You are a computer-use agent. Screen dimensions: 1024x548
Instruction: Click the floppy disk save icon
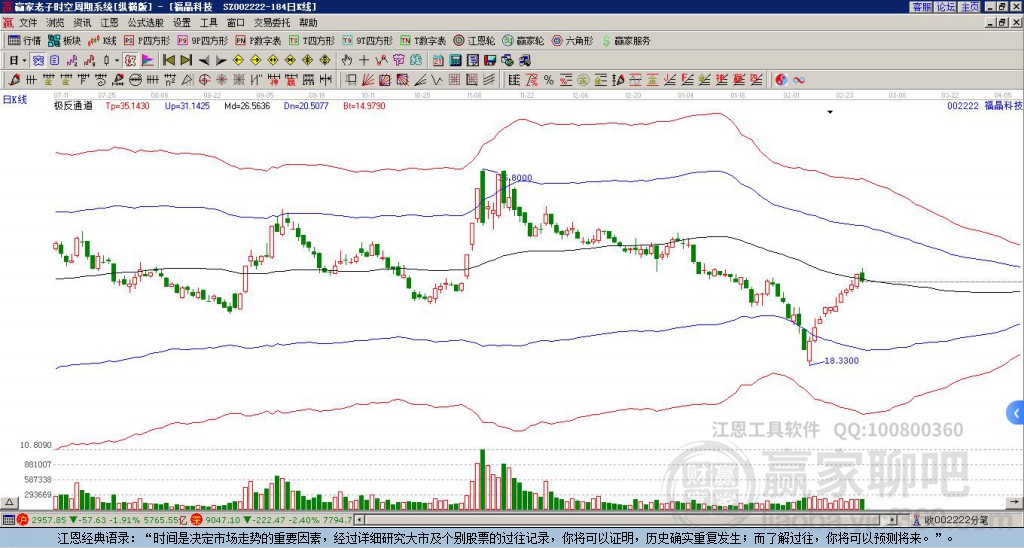tap(490, 61)
